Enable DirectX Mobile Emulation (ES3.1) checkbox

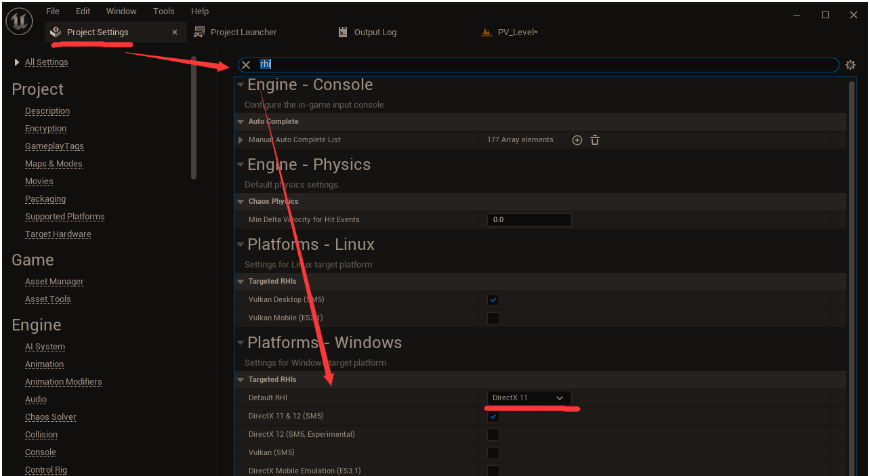pyautogui.click(x=493, y=470)
